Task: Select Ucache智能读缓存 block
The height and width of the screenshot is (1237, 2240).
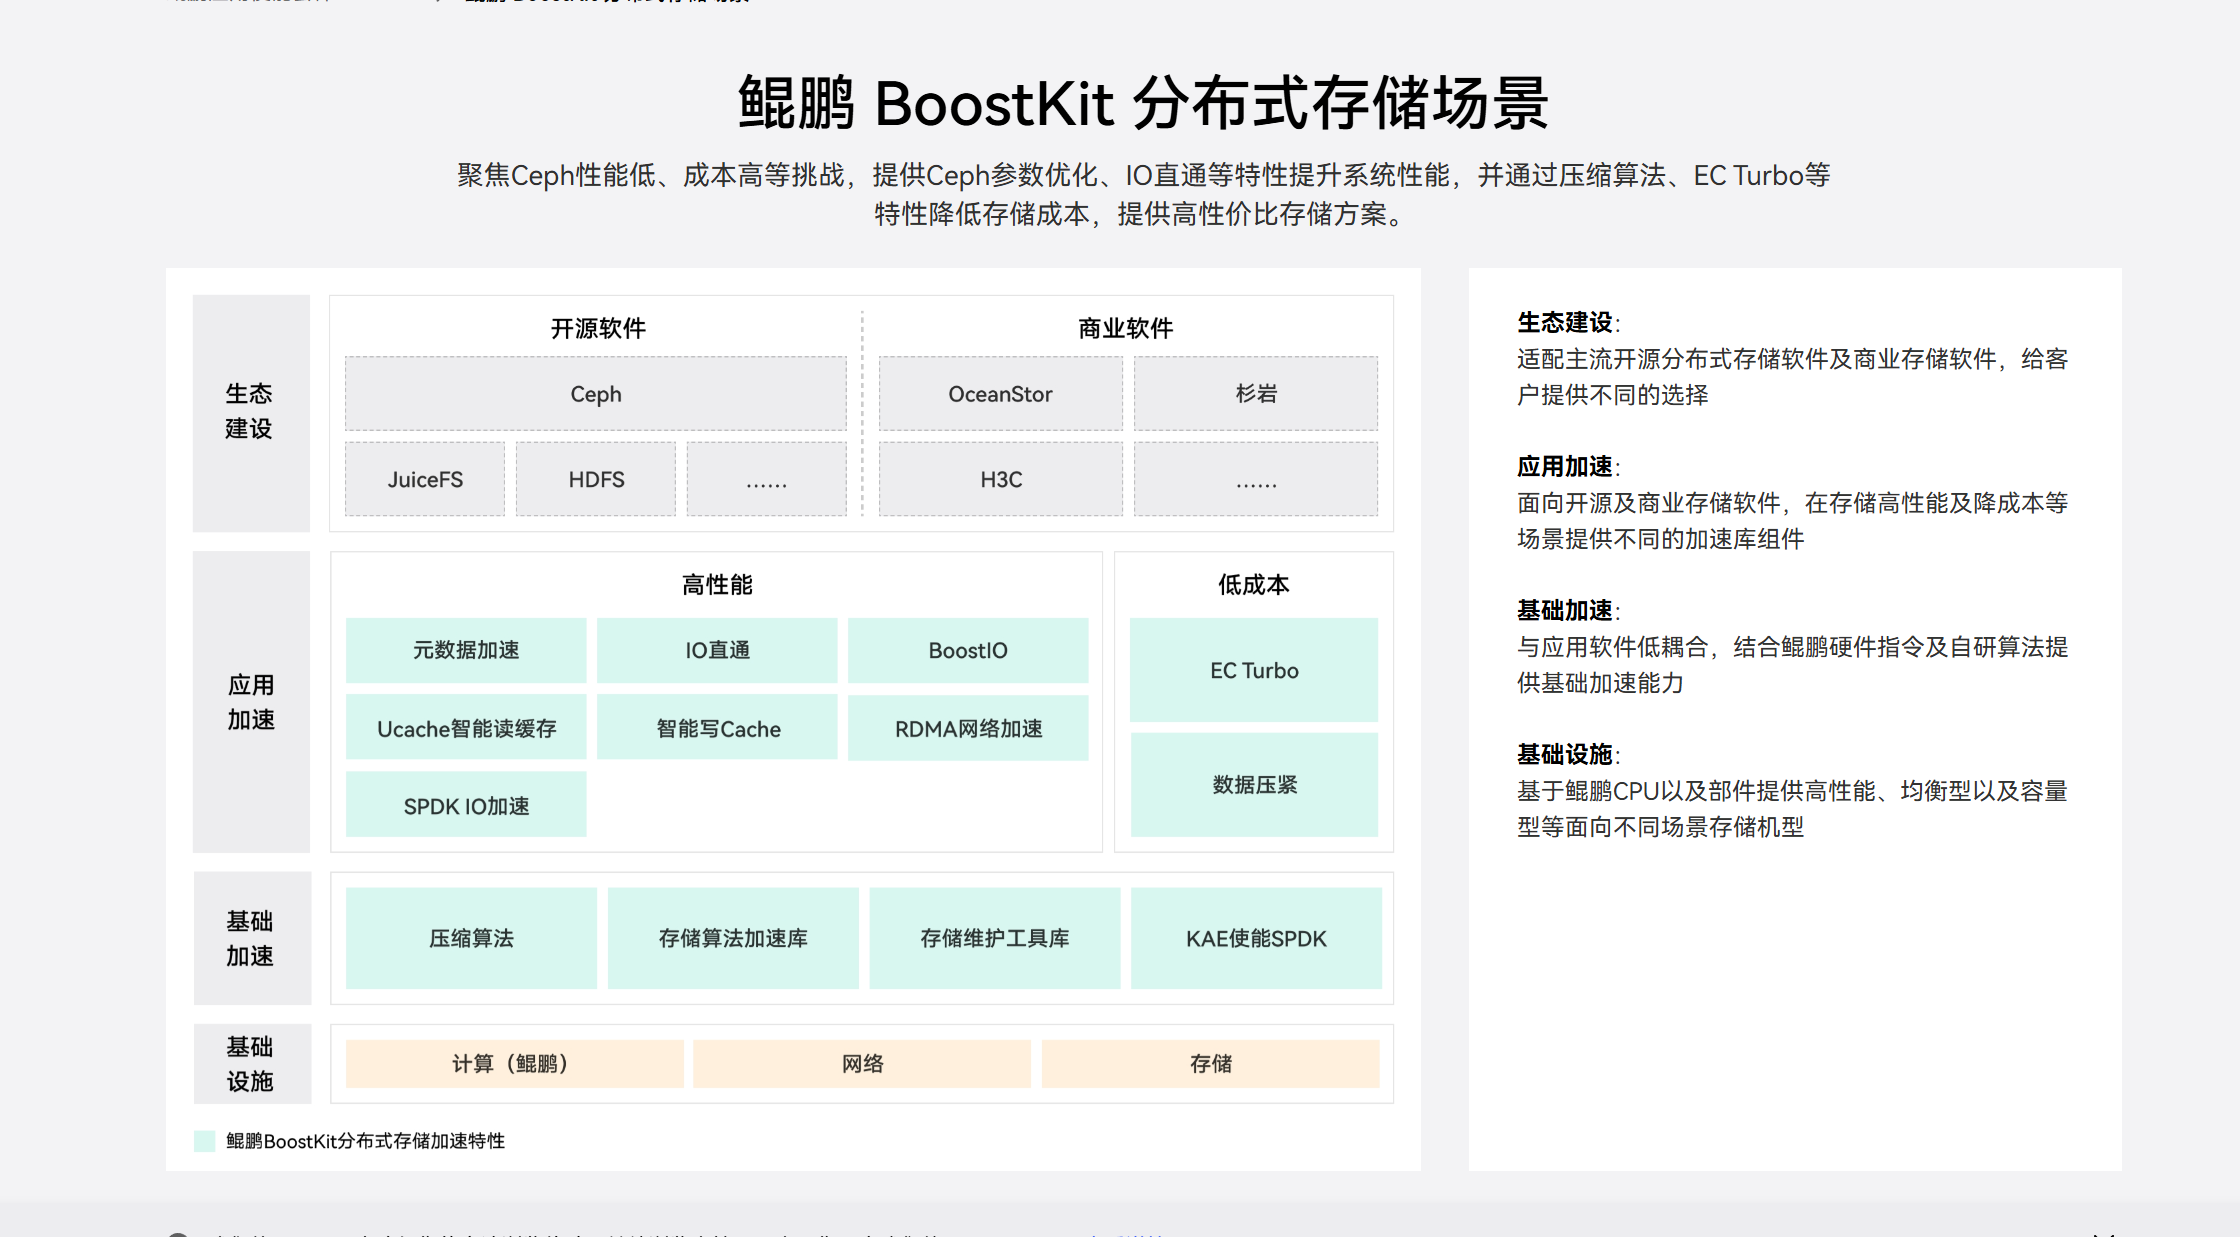Action: [466, 728]
